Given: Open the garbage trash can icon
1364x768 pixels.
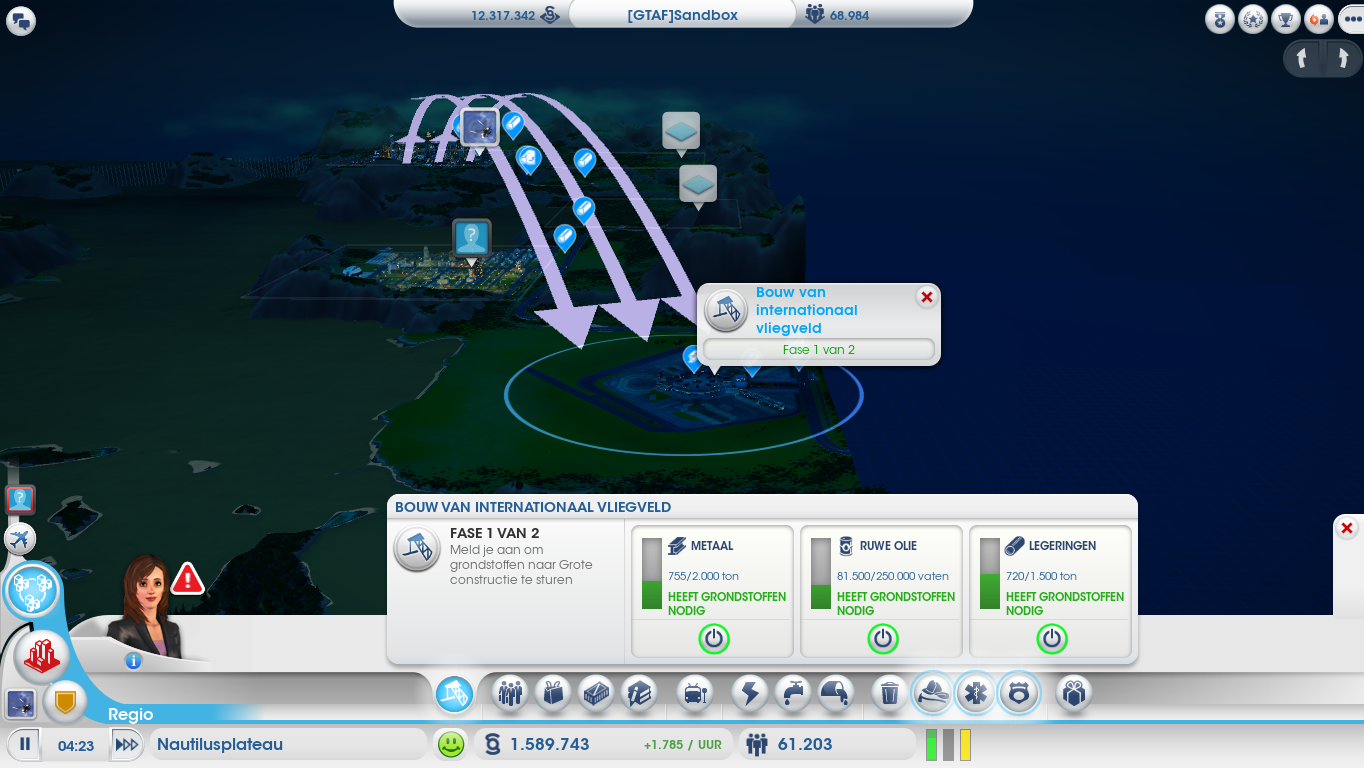Looking at the screenshot, I should [x=889, y=693].
